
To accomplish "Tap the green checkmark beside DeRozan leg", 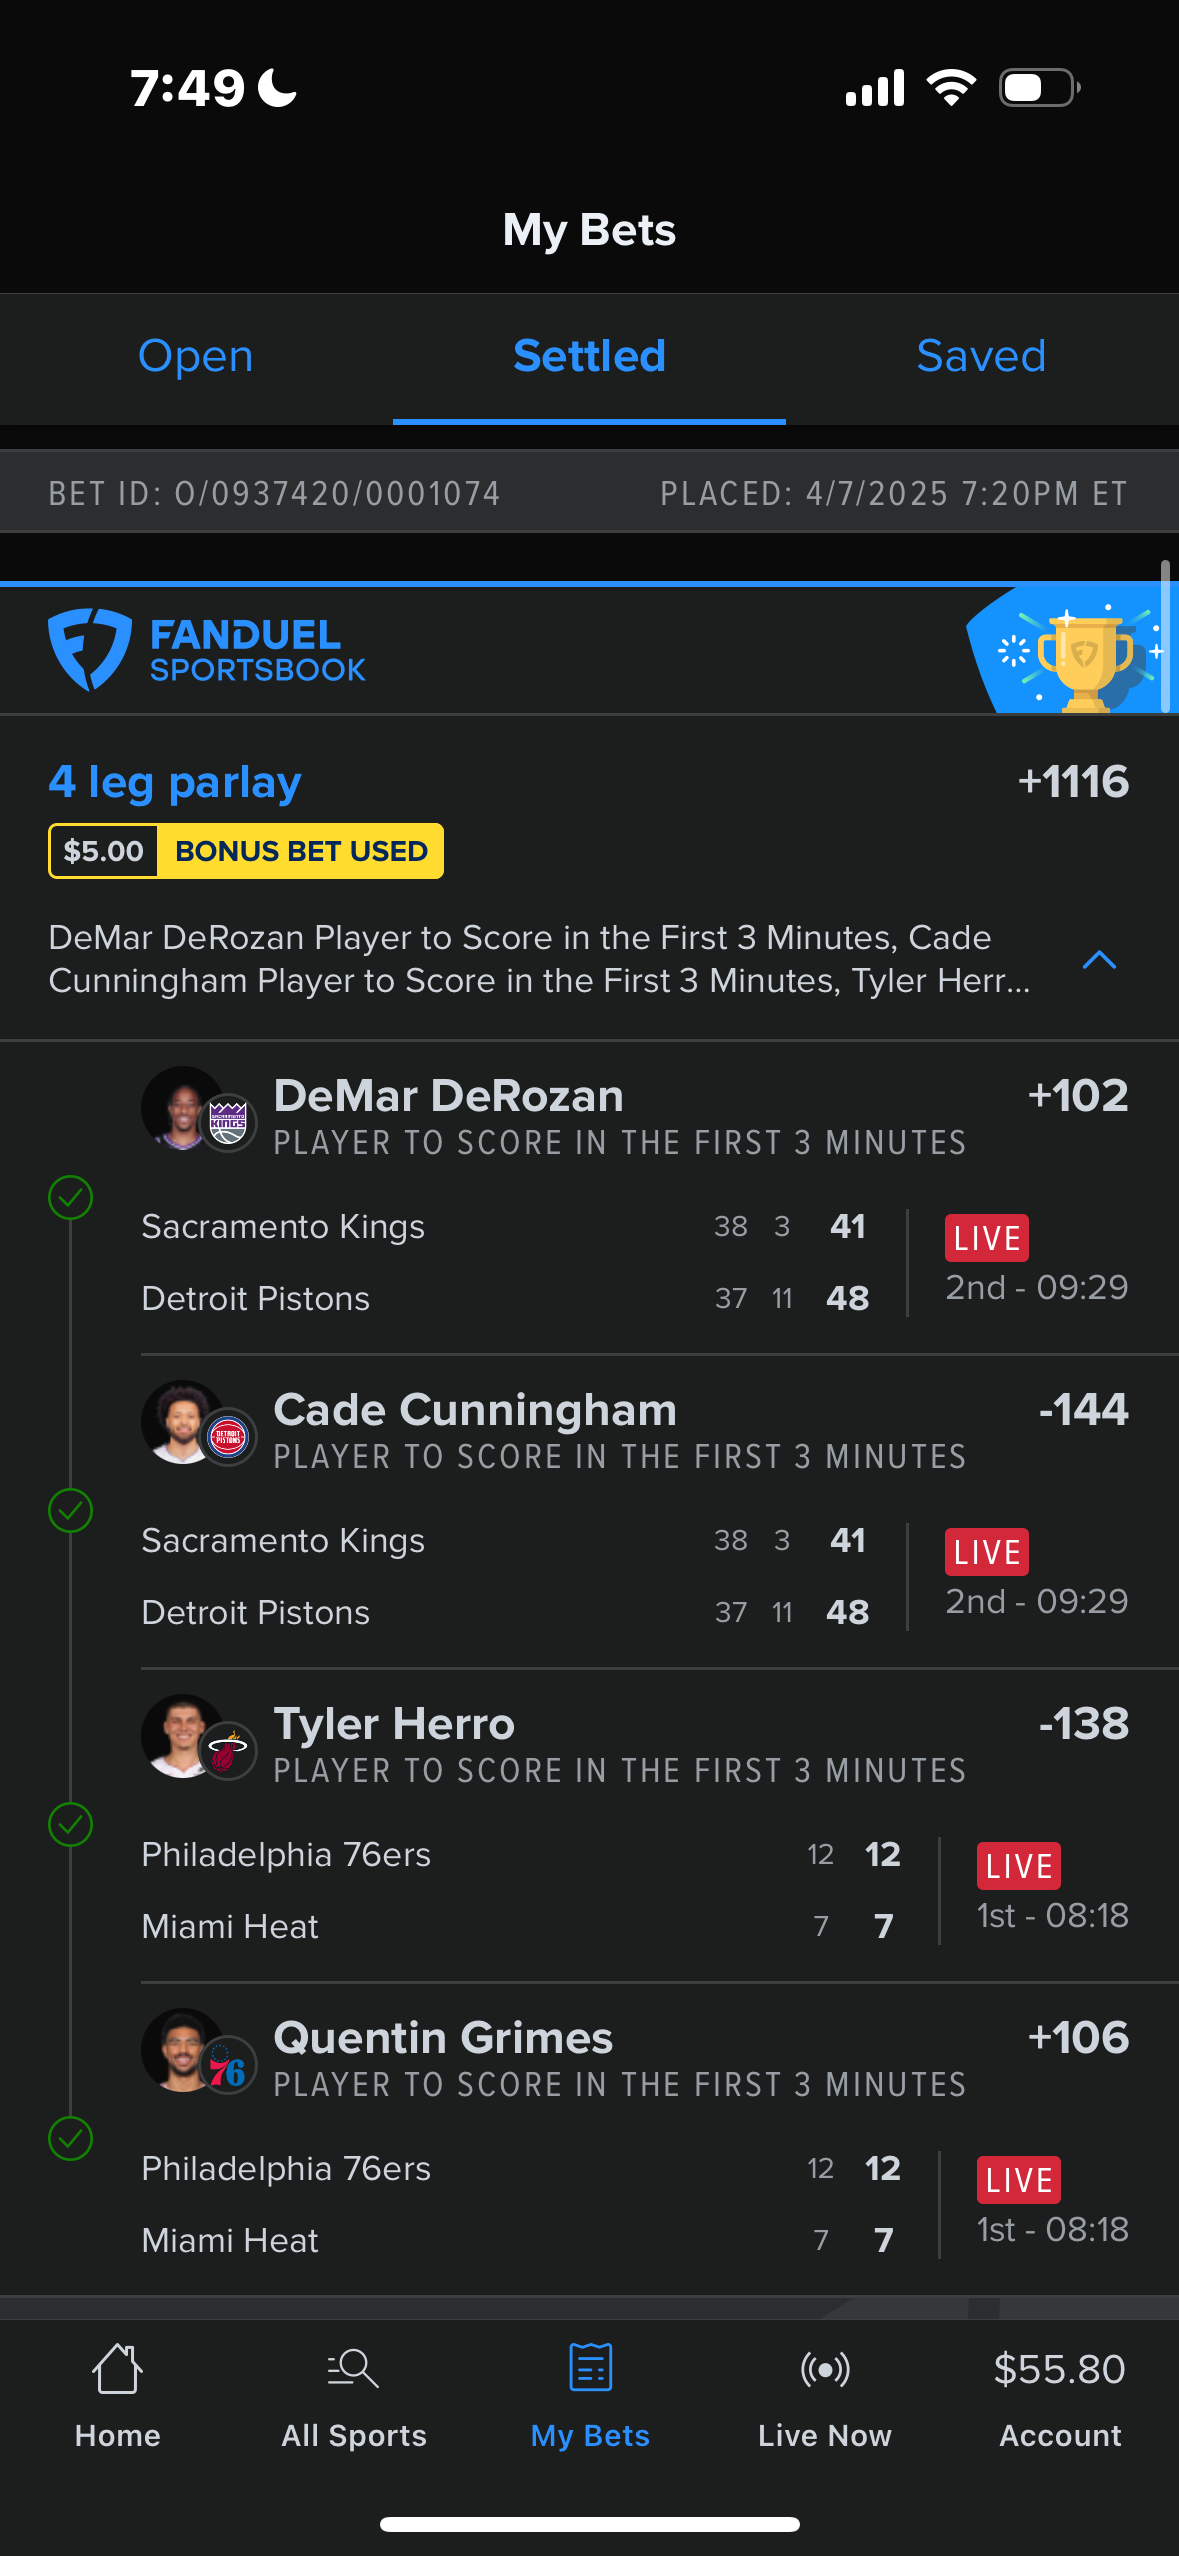I will (71, 1197).
